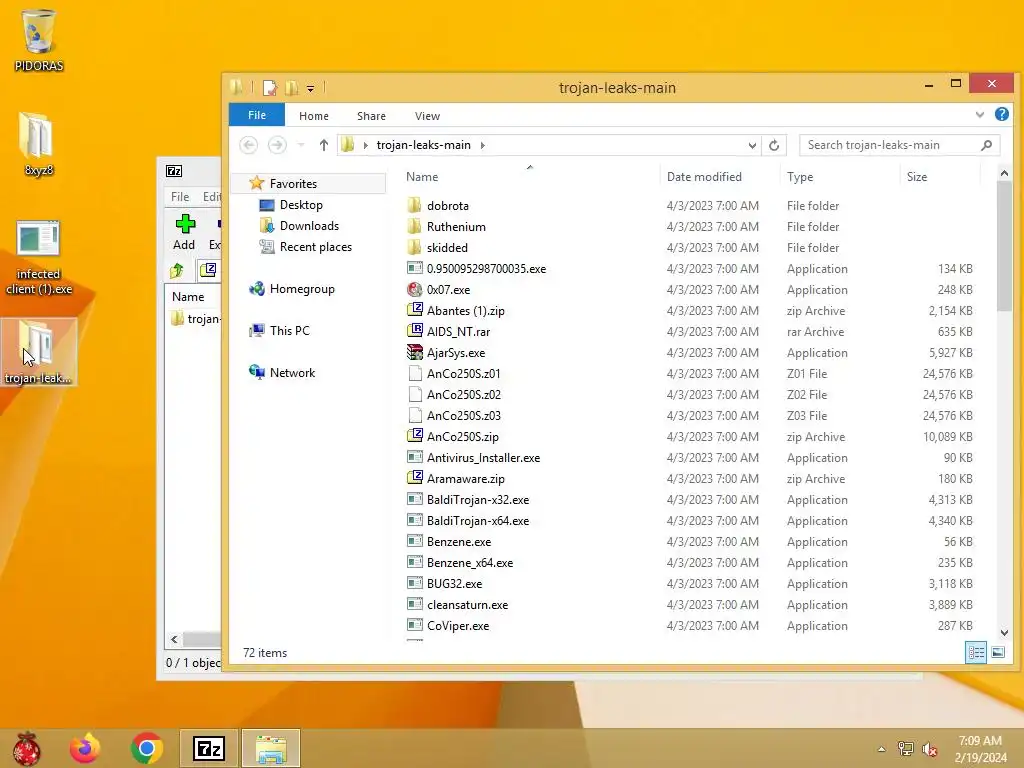Go back with the Explorer back arrow
This screenshot has width=1024, height=768.
pyautogui.click(x=248, y=145)
